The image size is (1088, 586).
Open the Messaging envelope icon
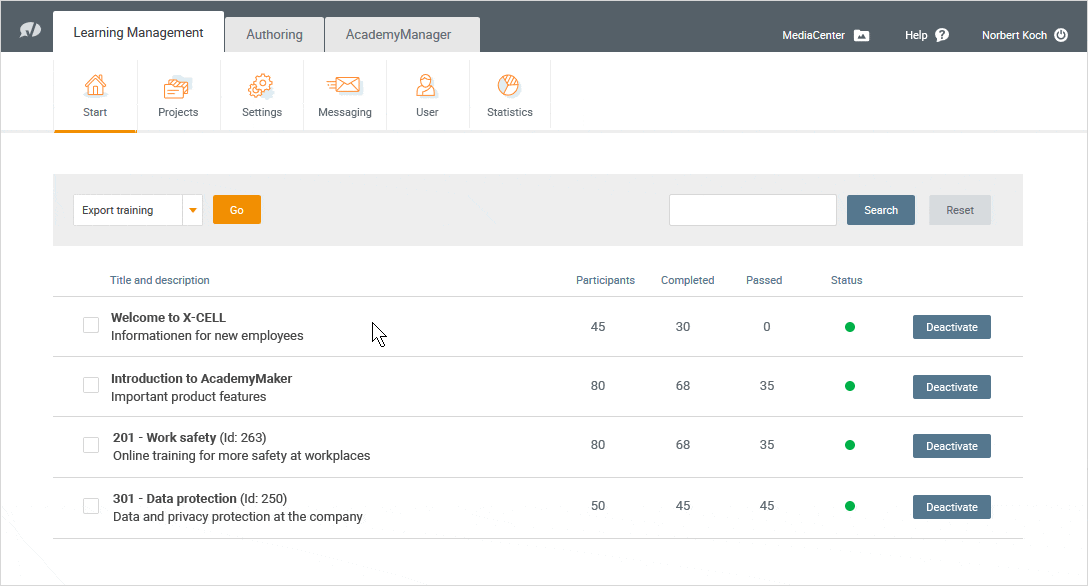[344, 85]
